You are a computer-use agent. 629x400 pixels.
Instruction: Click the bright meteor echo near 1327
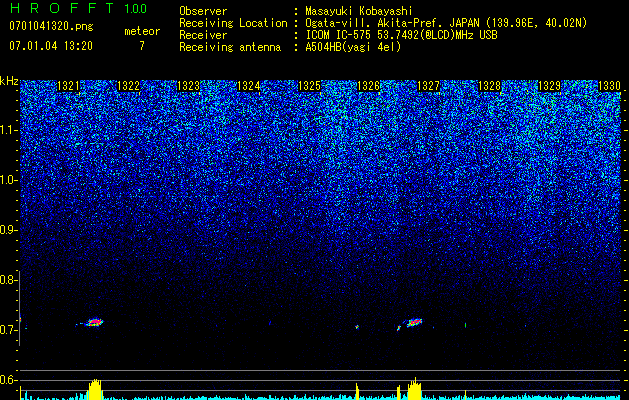(x=414, y=322)
